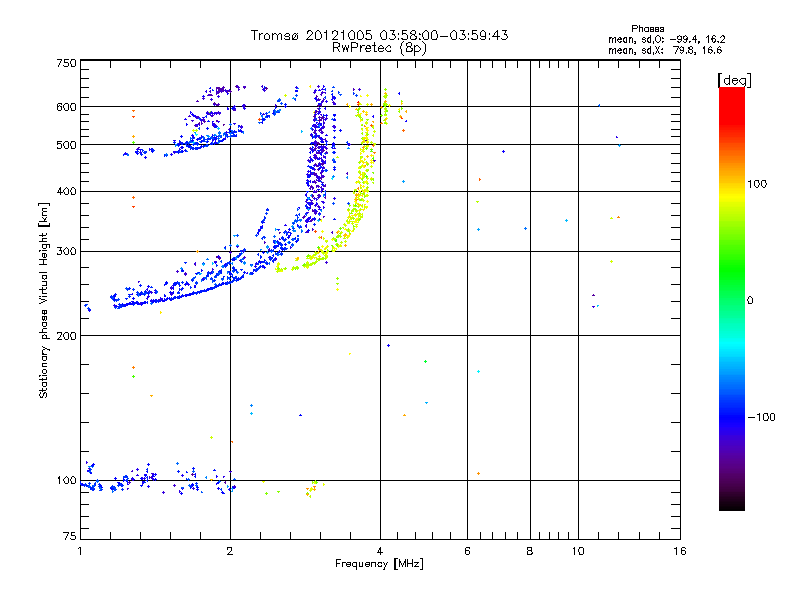Click the y-axis tick label '750'

click(67, 63)
